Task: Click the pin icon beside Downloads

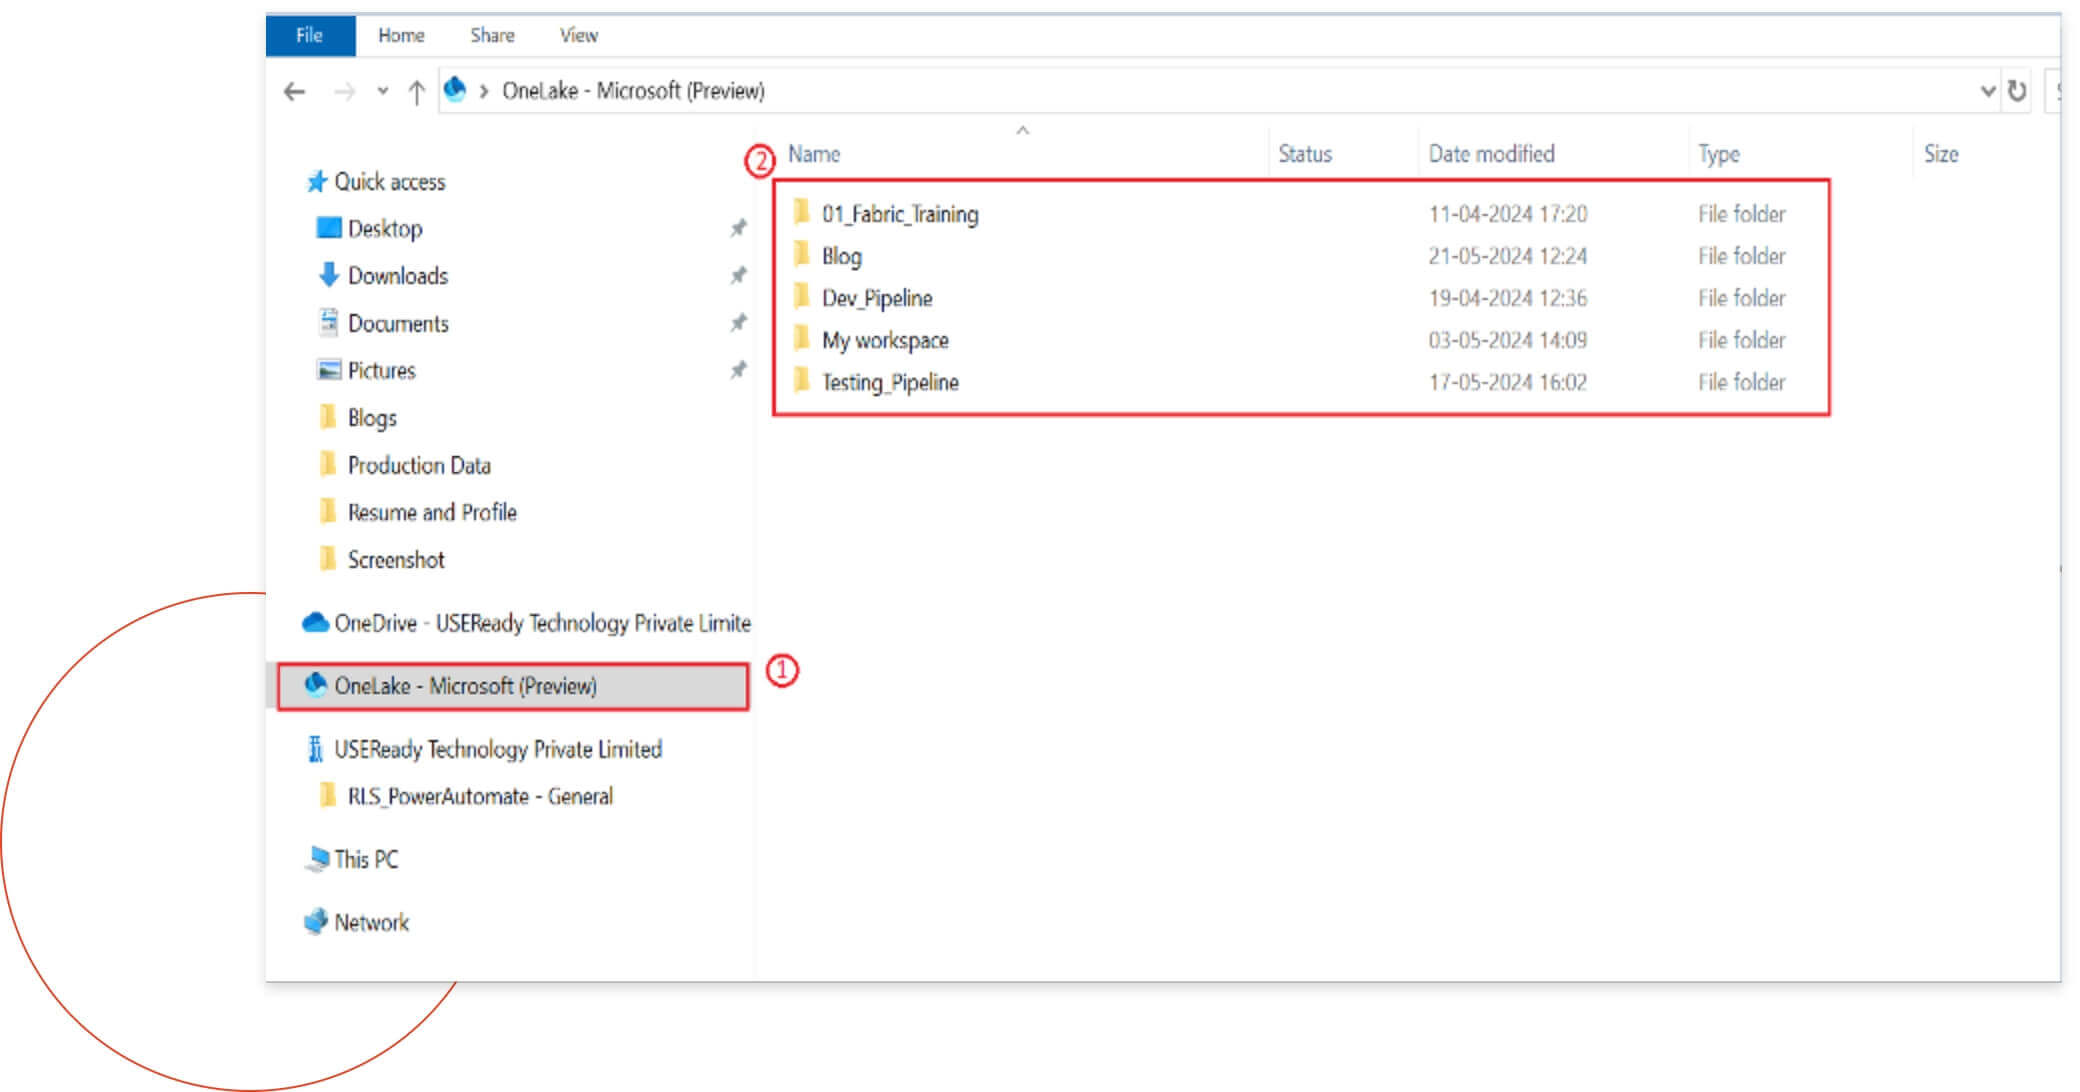Action: (738, 275)
